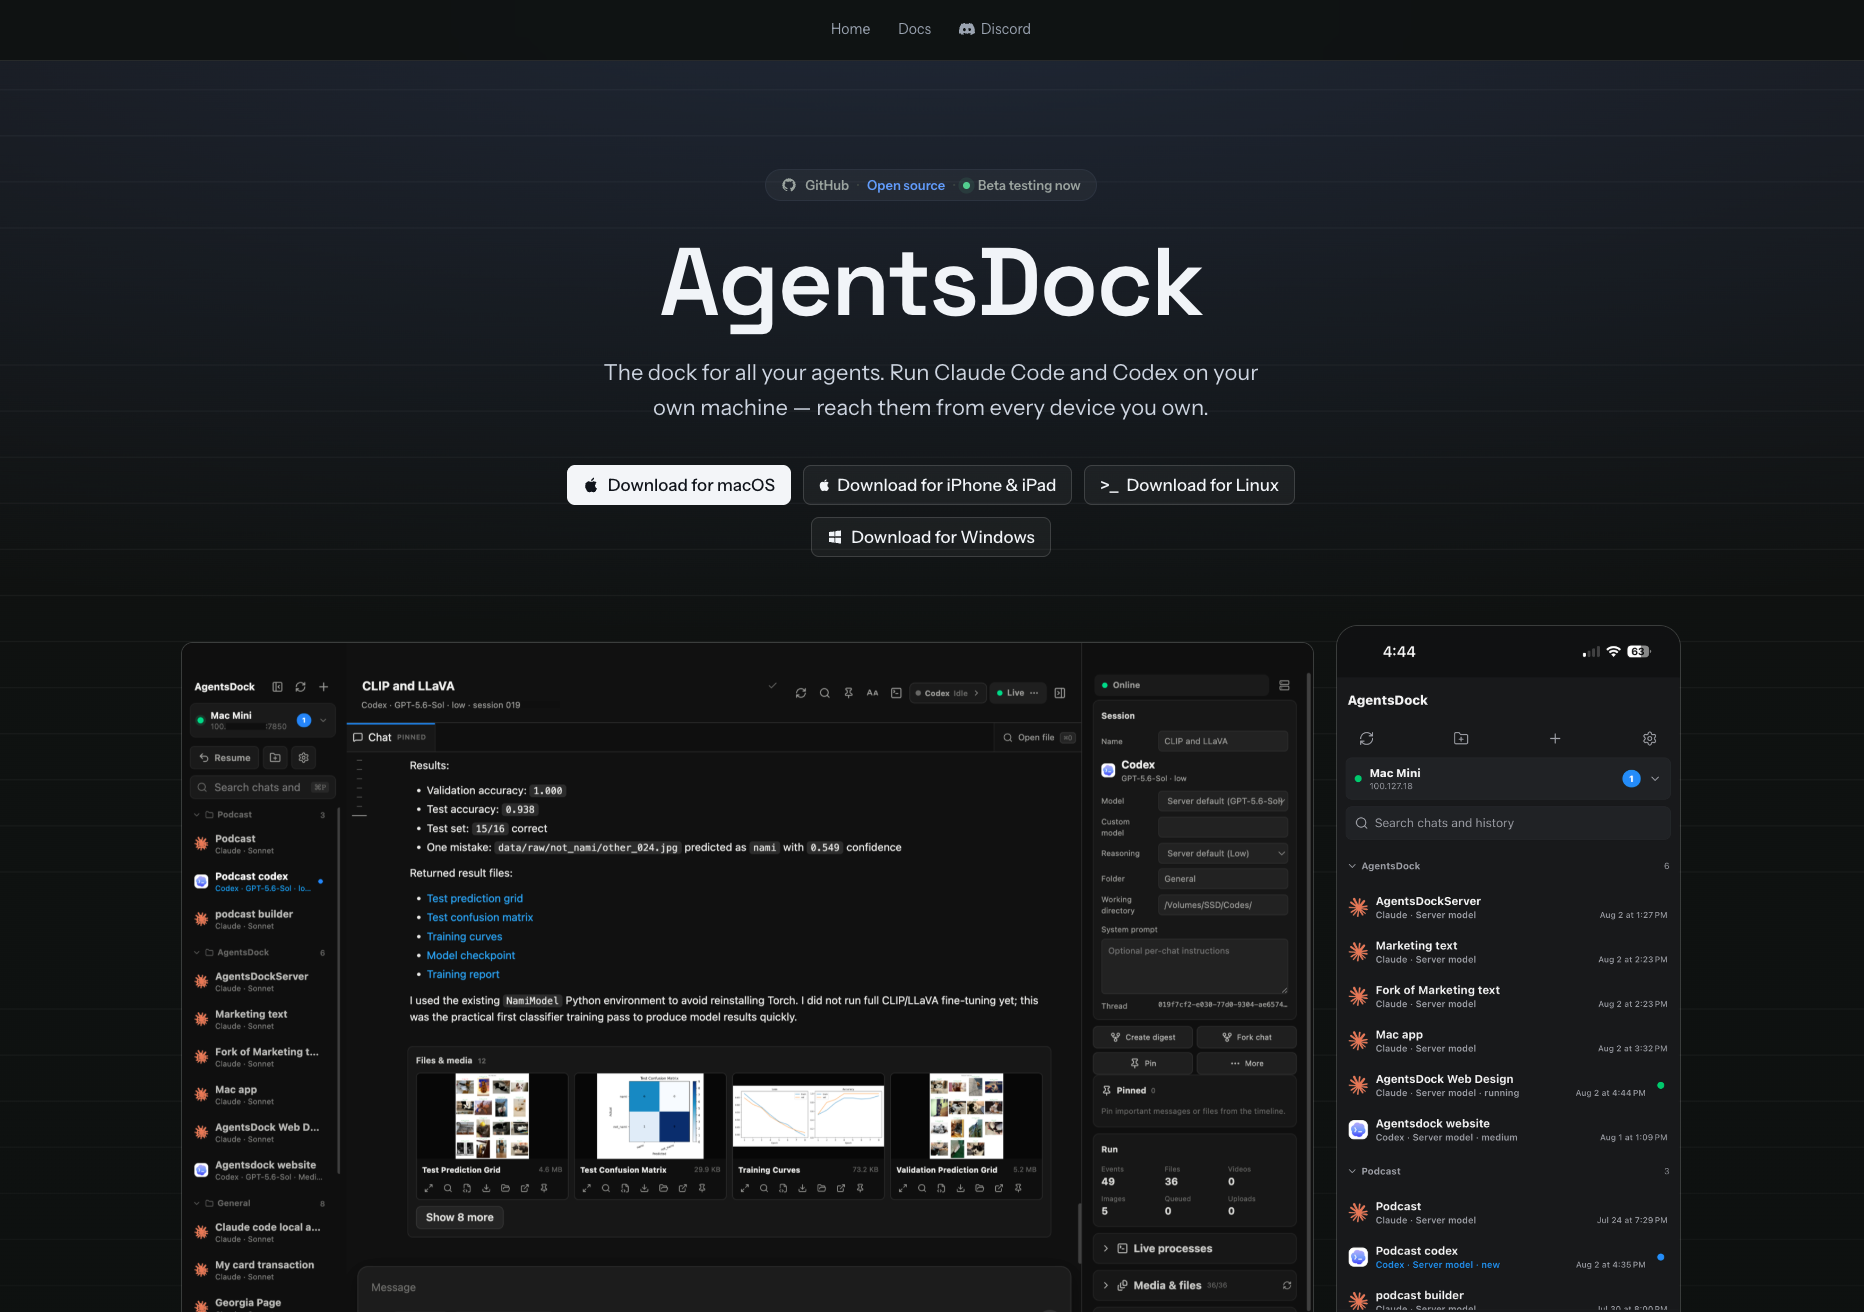Click the Session Name field
The height and width of the screenshot is (1312, 1864).
1223,741
